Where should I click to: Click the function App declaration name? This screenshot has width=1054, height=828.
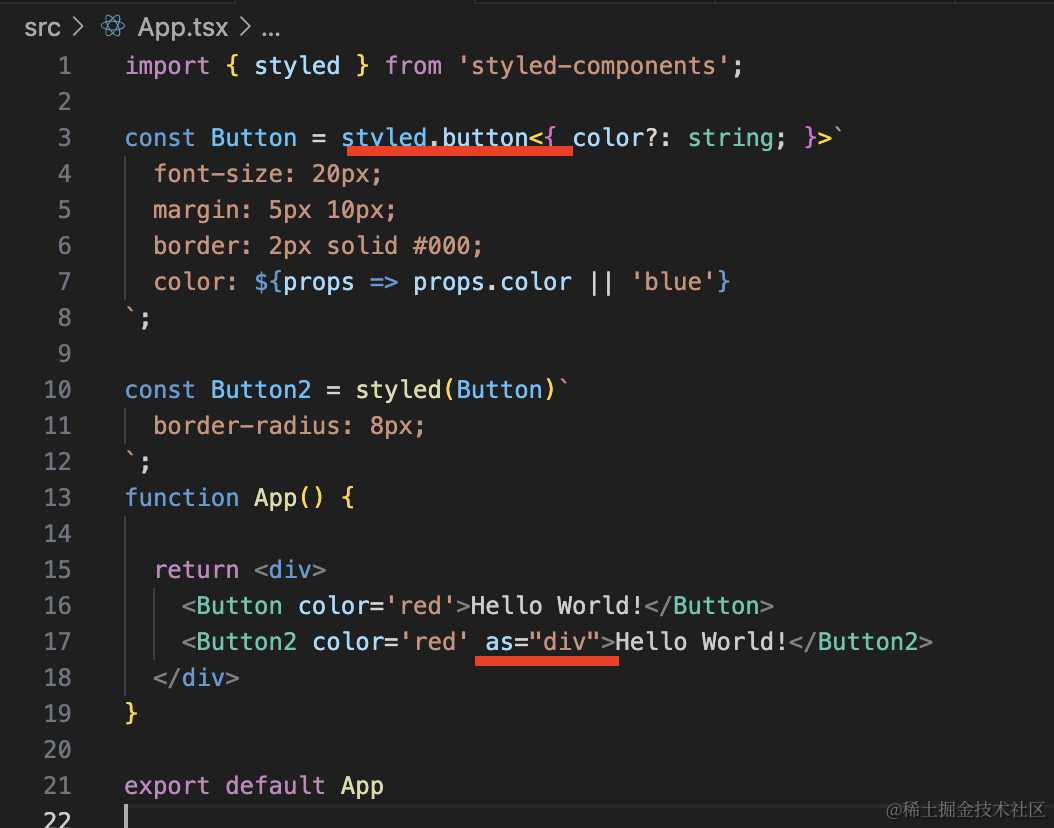[276, 498]
